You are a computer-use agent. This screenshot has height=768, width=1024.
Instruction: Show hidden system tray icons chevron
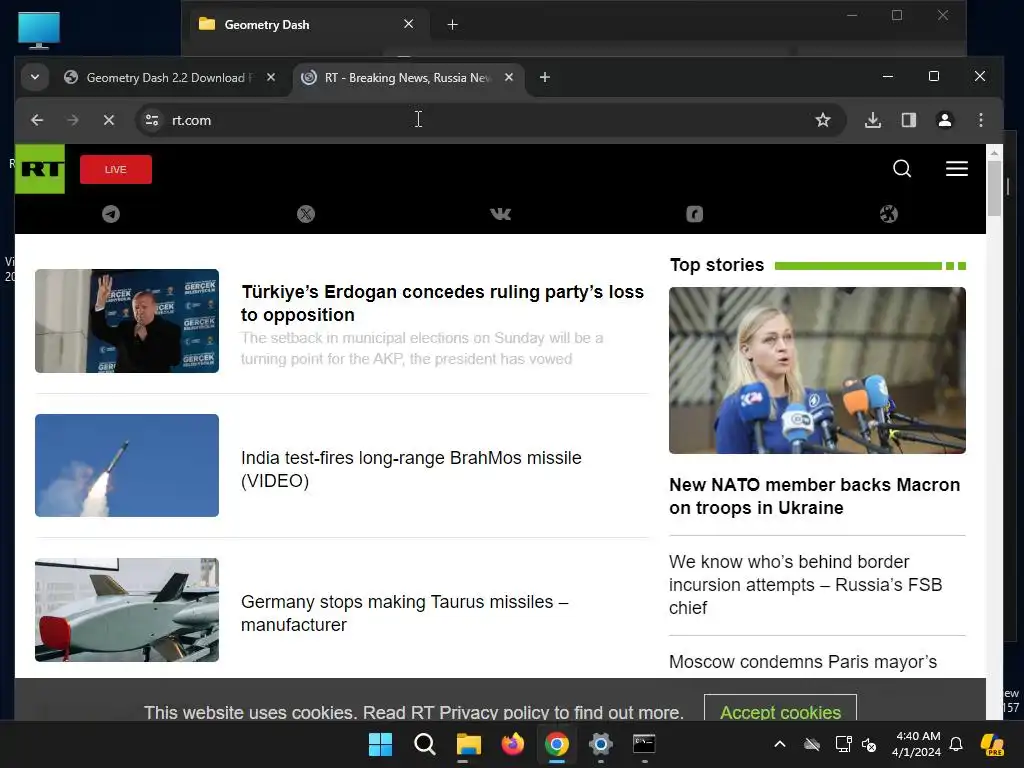(x=780, y=744)
